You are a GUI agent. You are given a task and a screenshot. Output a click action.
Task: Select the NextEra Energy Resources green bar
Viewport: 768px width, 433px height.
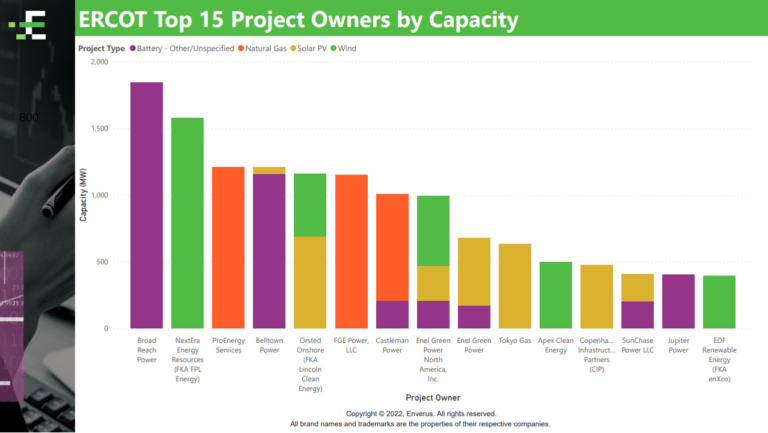pyautogui.click(x=187, y=223)
